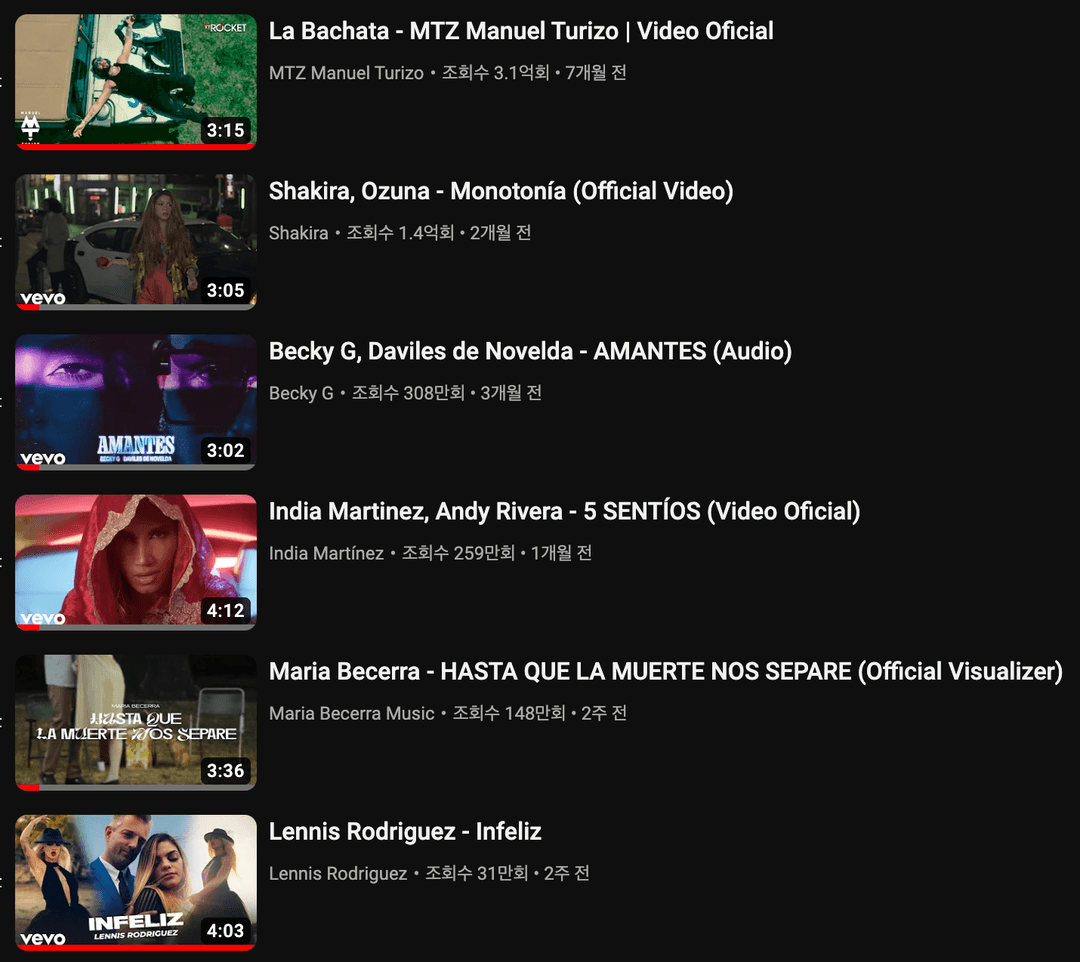Click title Becky G, Daviles de Novelda - AMANTES
The height and width of the screenshot is (962, 1080).
tap(530, 351)
